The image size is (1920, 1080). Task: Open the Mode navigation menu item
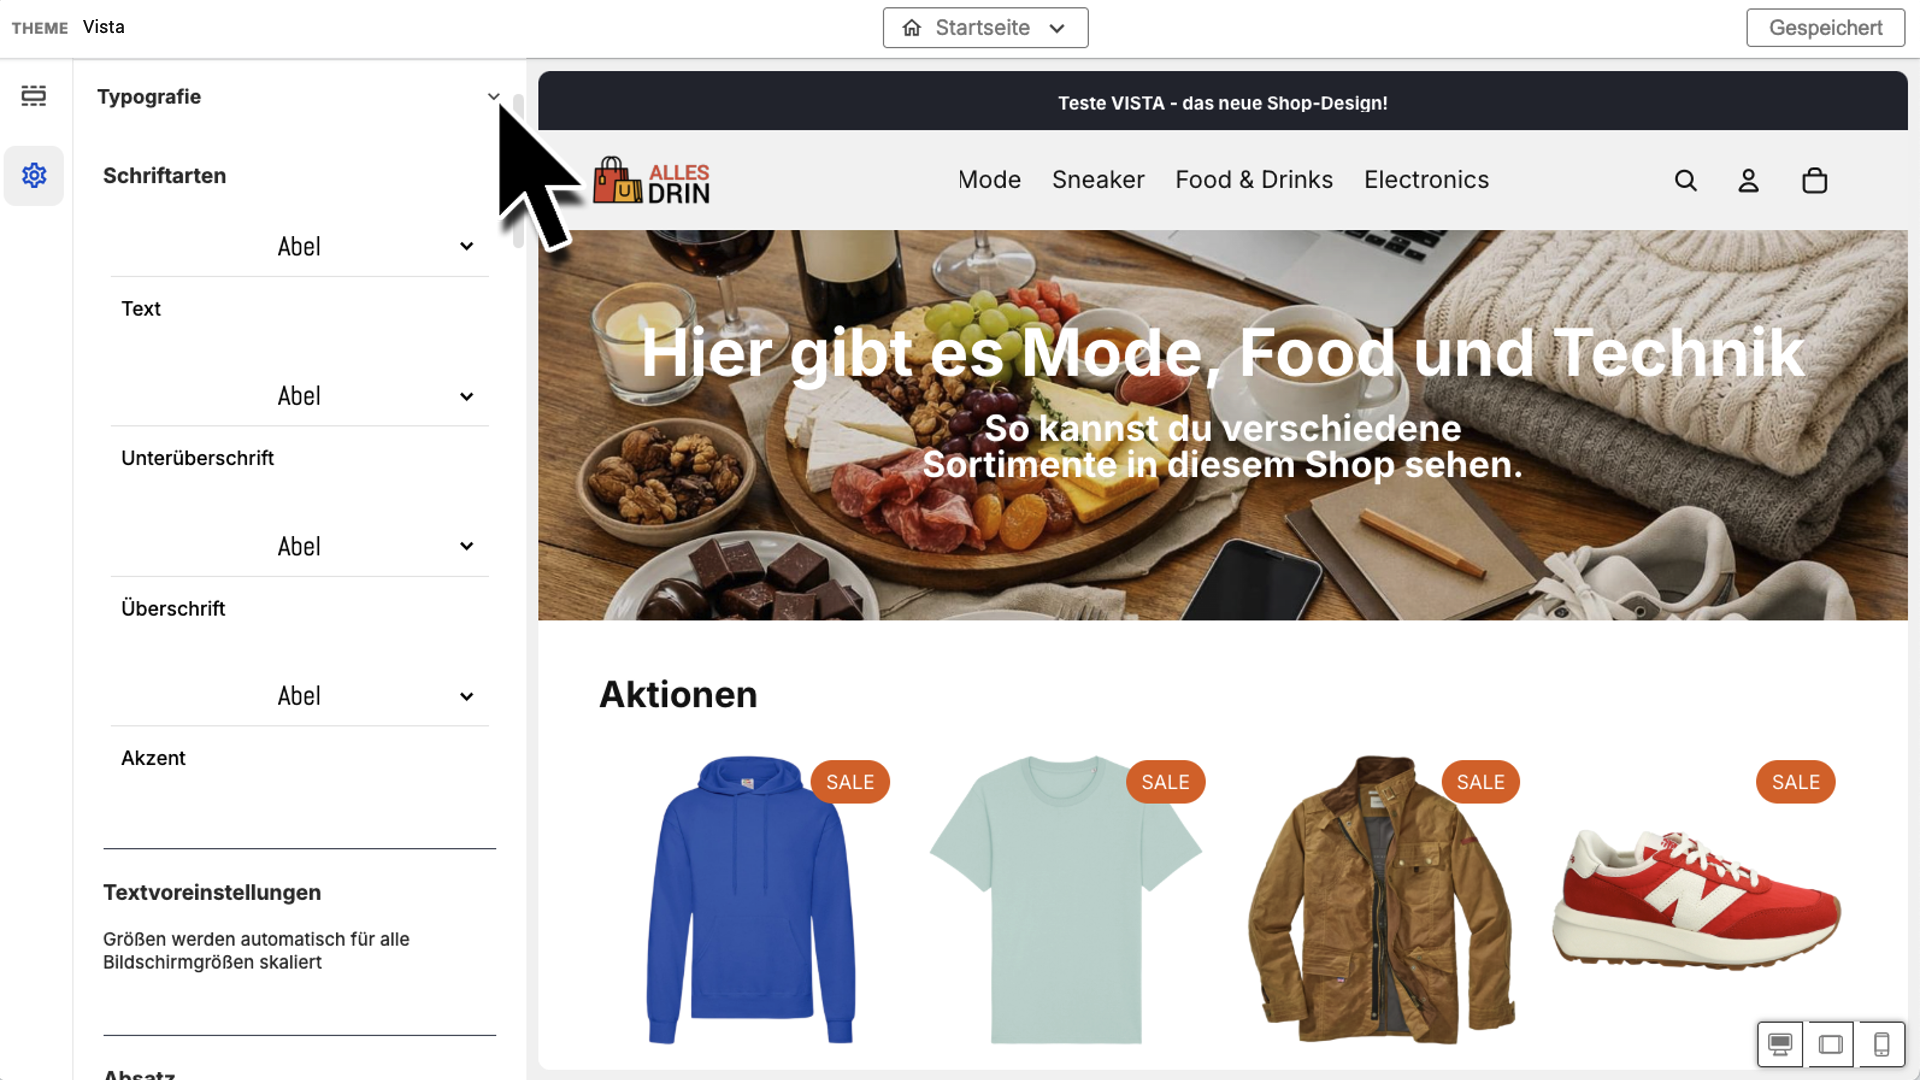click(989, 180)
